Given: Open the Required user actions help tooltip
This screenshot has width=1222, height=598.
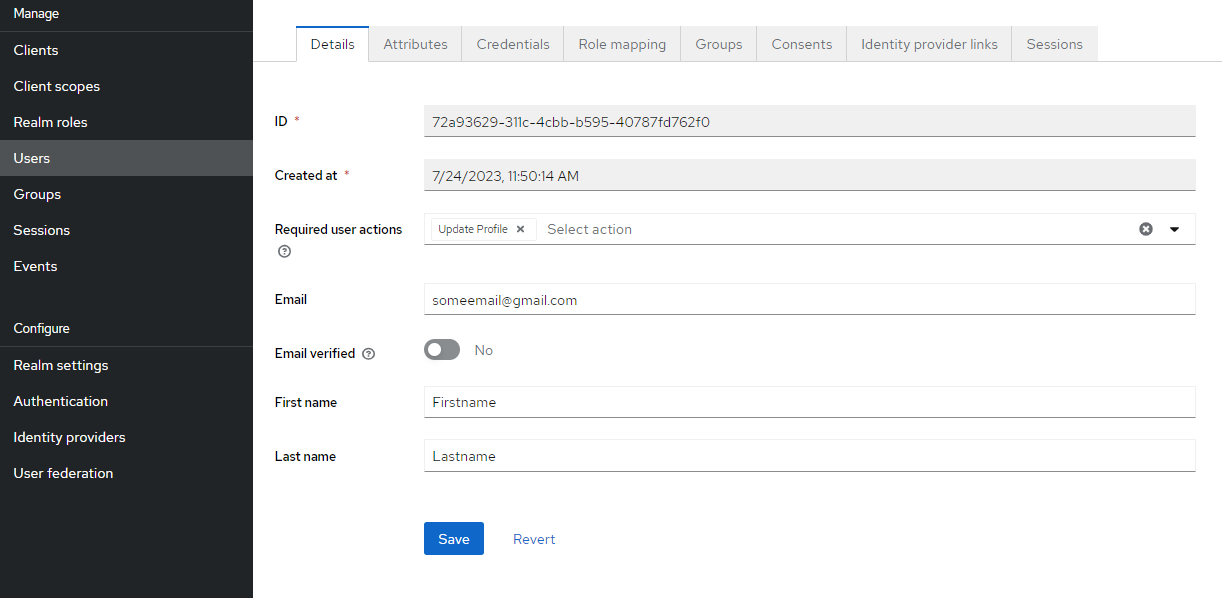Looking at the screenshot, I should click(284, 251).
